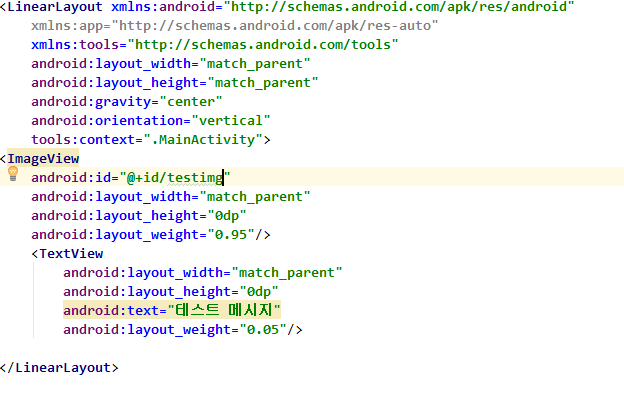The image size is (624, 407).
Task: Click the xmlns:android namespace URL text
Action: tap(399, 7)
